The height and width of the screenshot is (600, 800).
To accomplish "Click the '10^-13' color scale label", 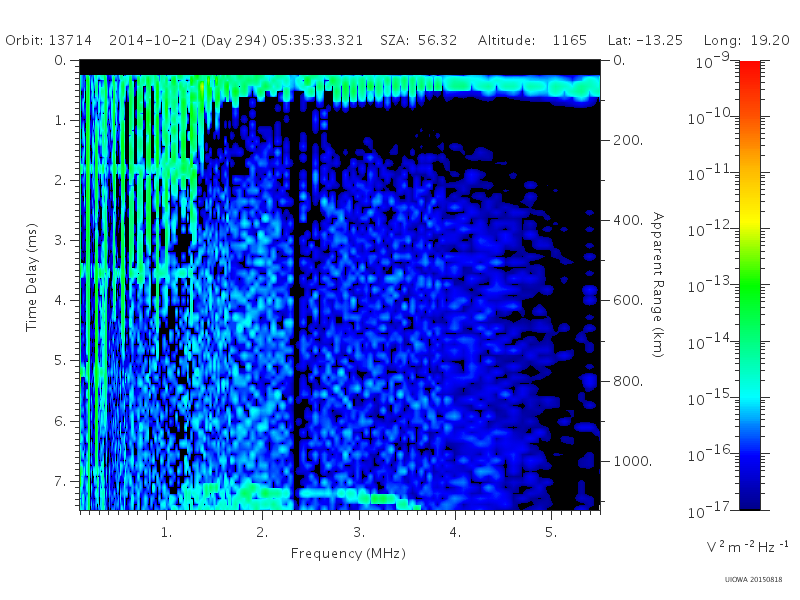I will pos(710,285).
